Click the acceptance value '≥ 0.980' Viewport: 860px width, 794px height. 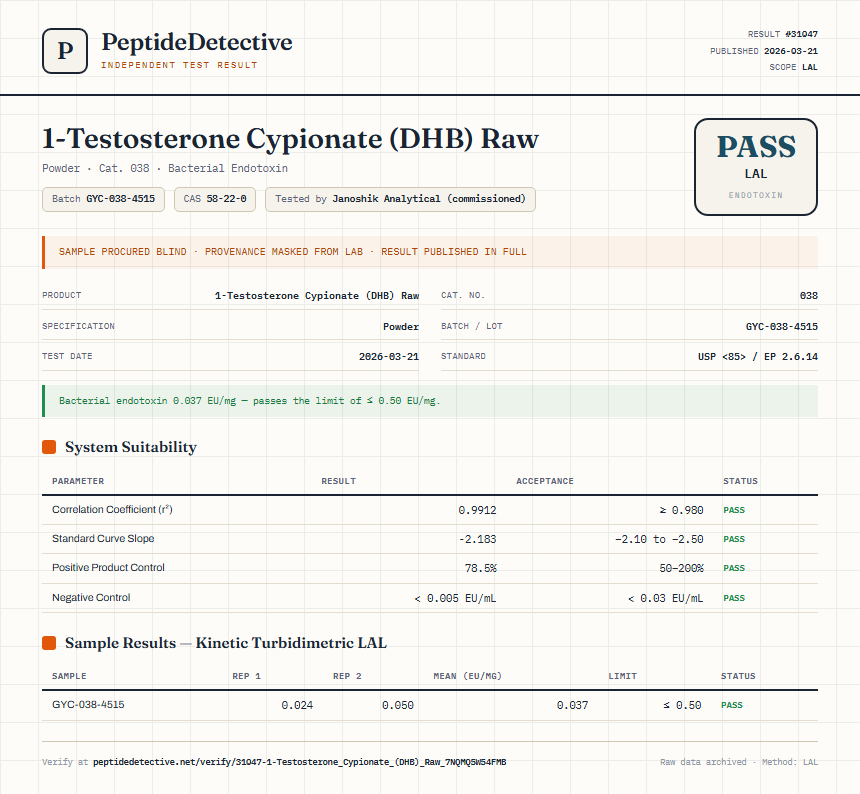click(681, 510)
